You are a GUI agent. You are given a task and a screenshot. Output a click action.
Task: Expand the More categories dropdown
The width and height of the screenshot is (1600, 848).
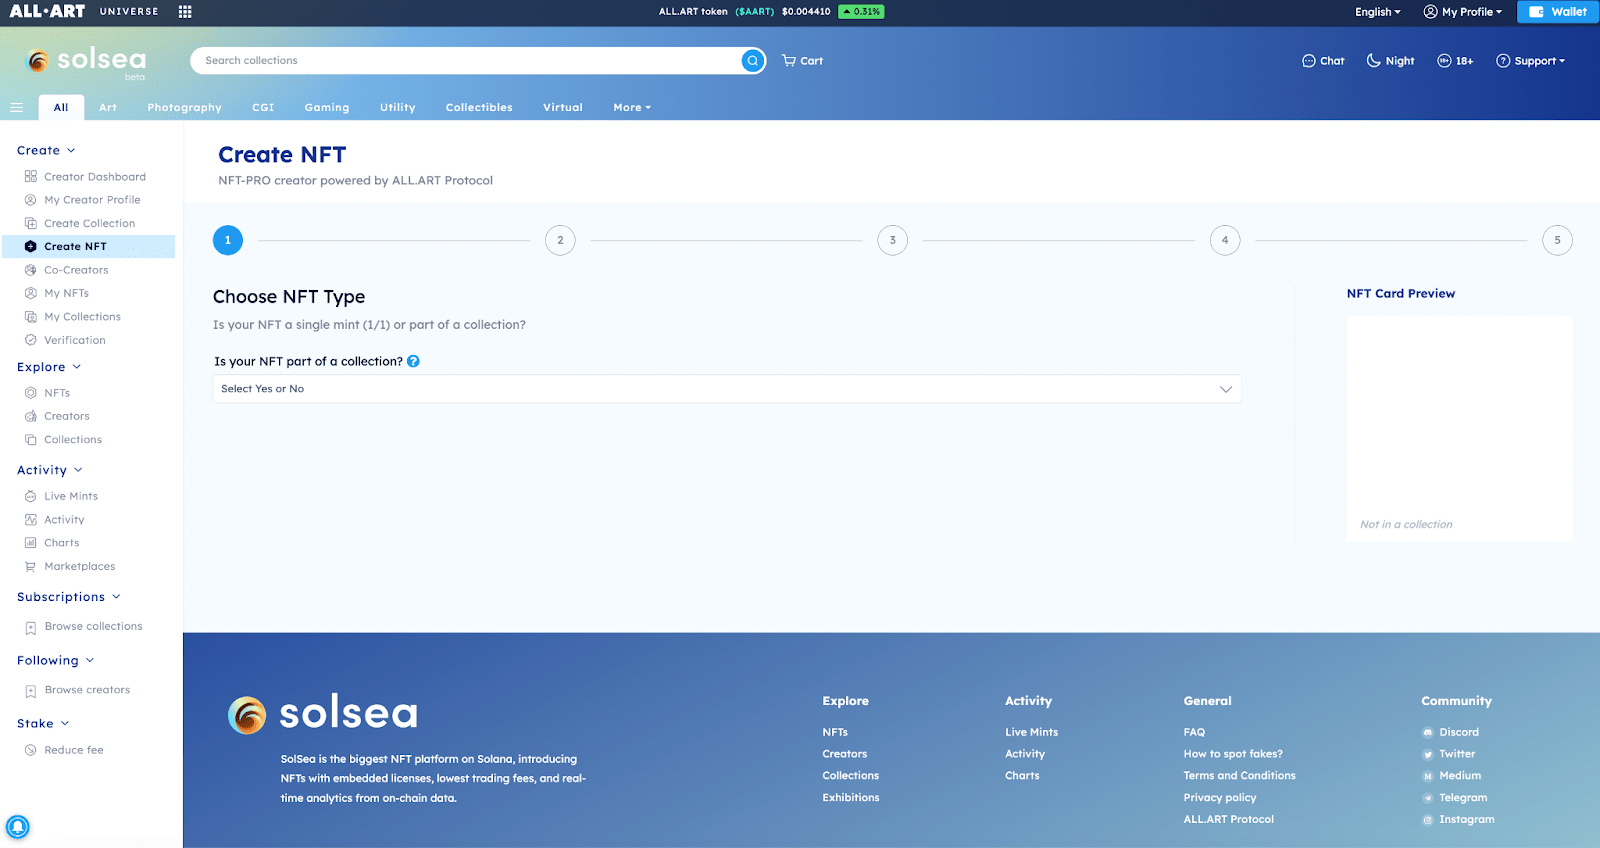632,107
